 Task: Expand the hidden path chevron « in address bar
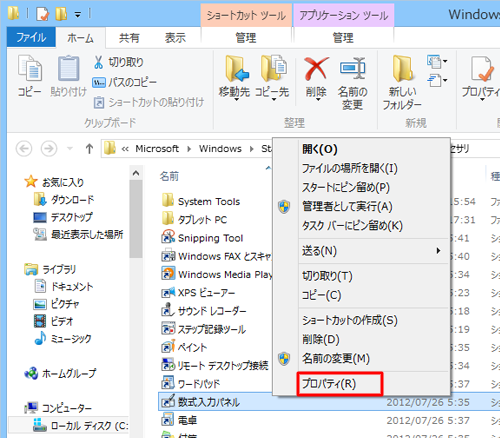pyautogui.click(x=125, y=149)
